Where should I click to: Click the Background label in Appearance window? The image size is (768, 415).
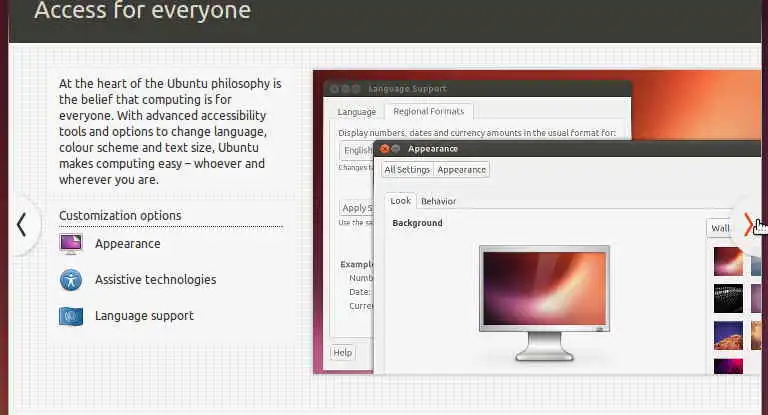[417, 223]
